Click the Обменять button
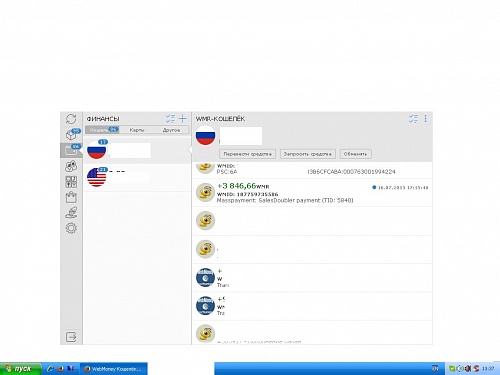The width and height of the screenshot is (500, 375). pyautogui.click(x=355, y=154)
